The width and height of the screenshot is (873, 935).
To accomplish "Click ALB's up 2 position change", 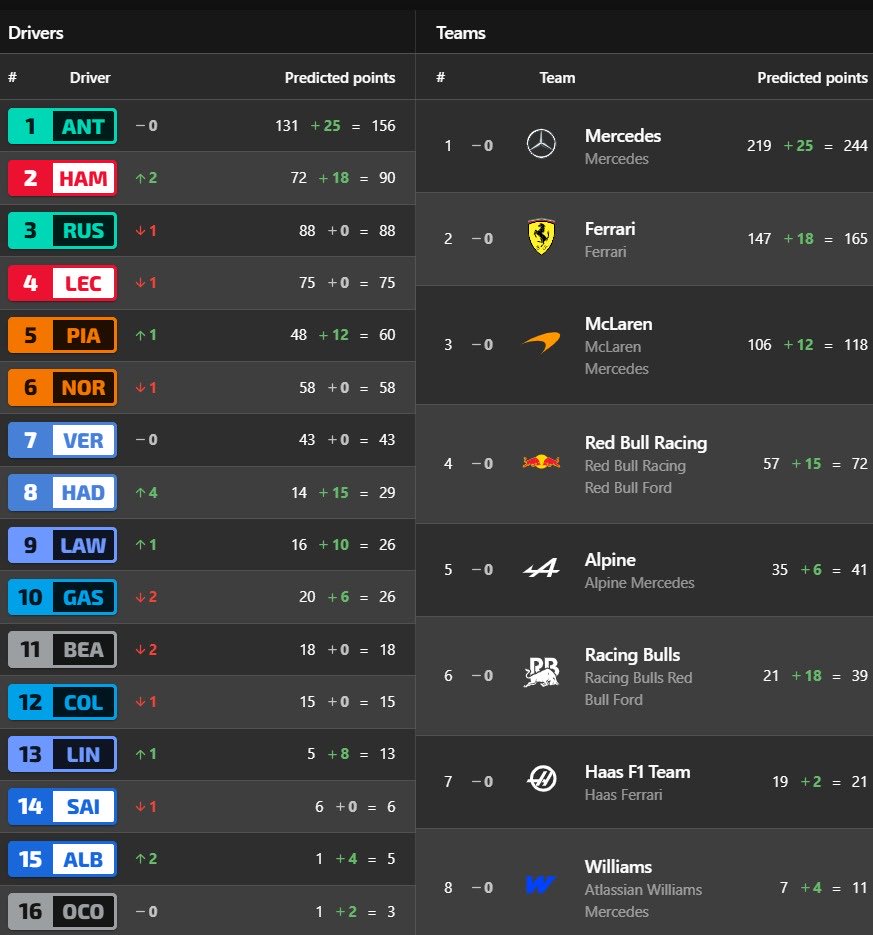I will 146,859.
